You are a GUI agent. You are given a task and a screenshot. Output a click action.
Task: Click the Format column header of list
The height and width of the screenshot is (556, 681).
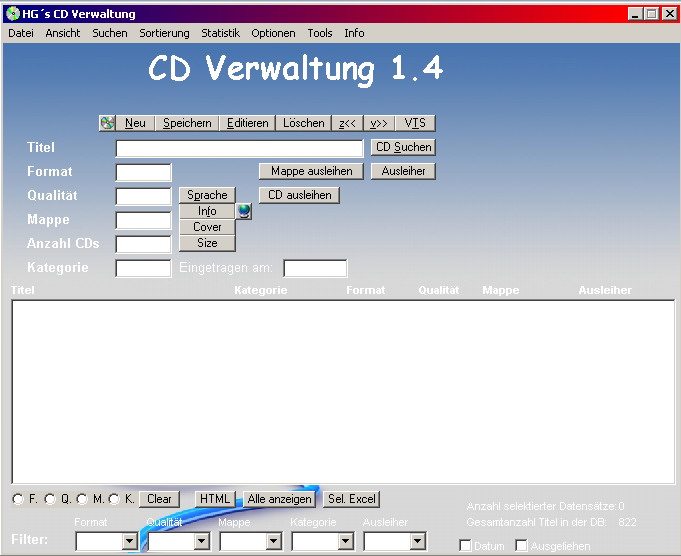click(x=365, y=290)
